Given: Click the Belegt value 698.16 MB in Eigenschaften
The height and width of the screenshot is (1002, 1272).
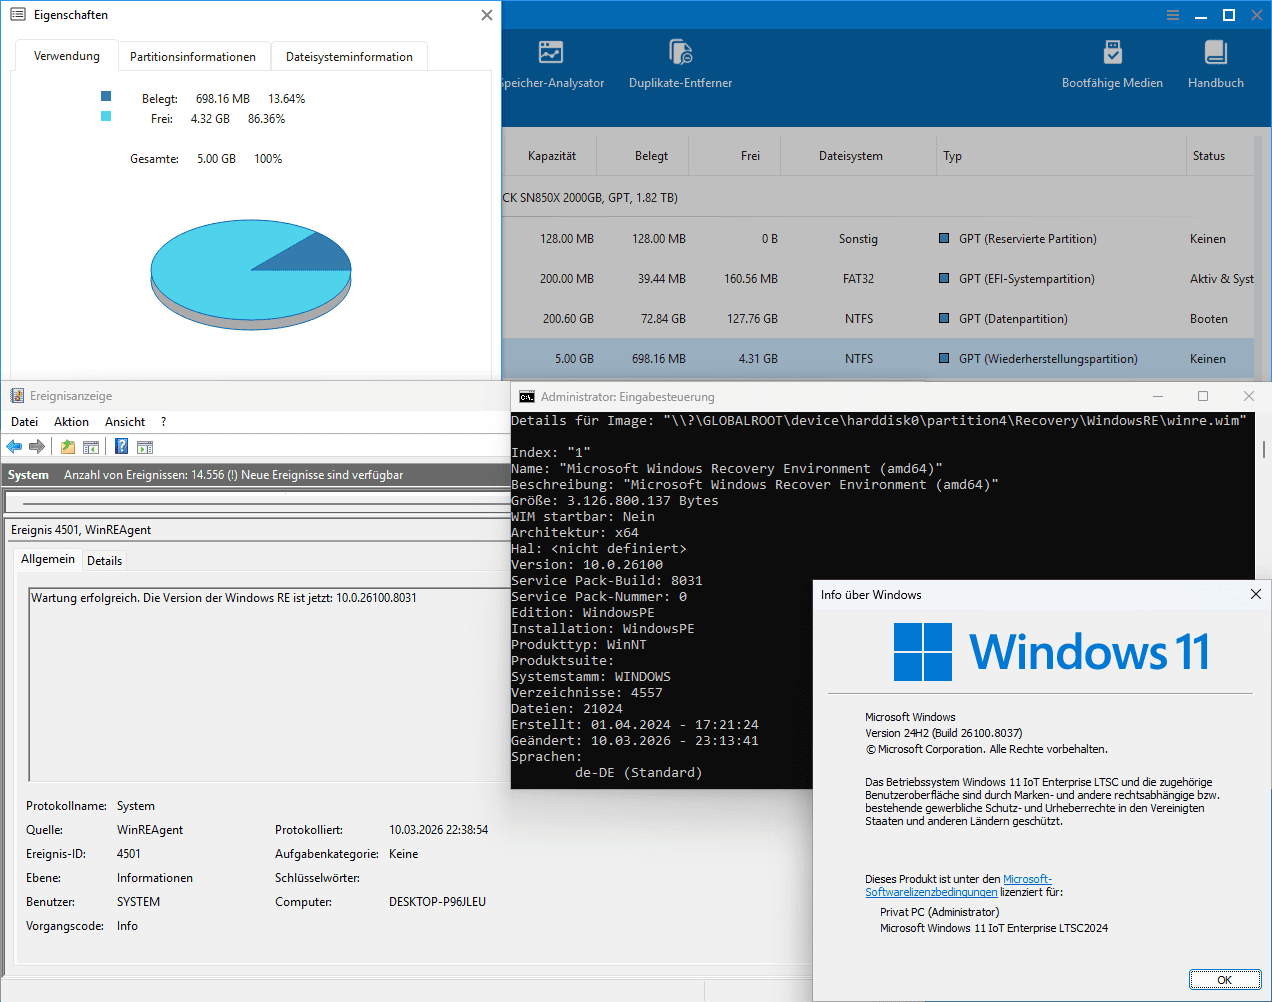Looking at the screenshot, I should tap(223, 99).
